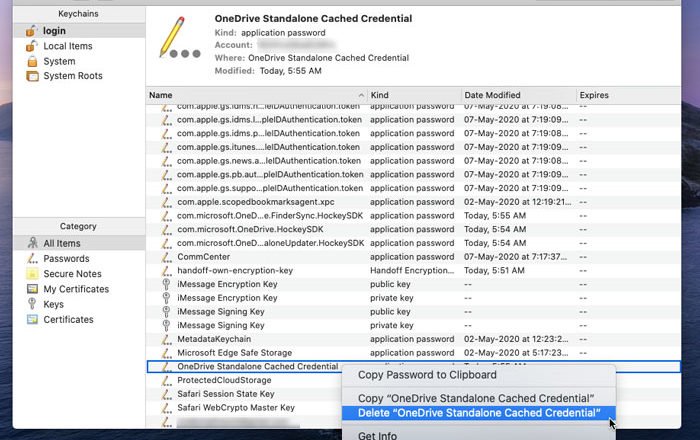Choose Copy "OneDrive Standalone Cached Credential"
Image resolution: width=700 pixels, height=440 pixels.
pyautogui.click(x=476, y=398)
